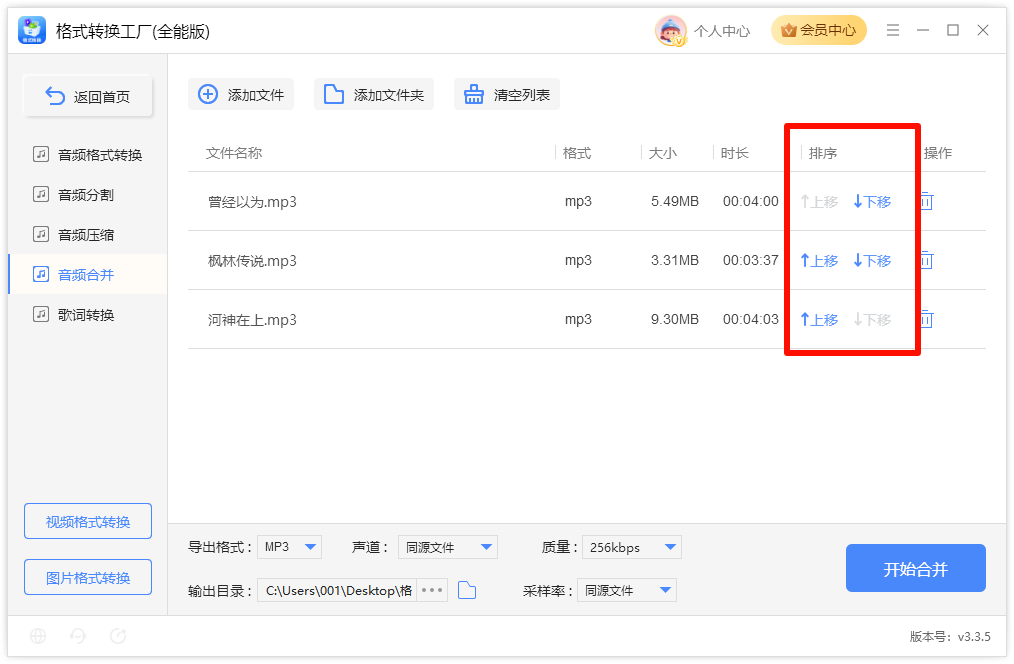The width and height of the screenshot is (1014, 664).
Task: Go back with 返回首页 button
Action: tap(88, 96)
